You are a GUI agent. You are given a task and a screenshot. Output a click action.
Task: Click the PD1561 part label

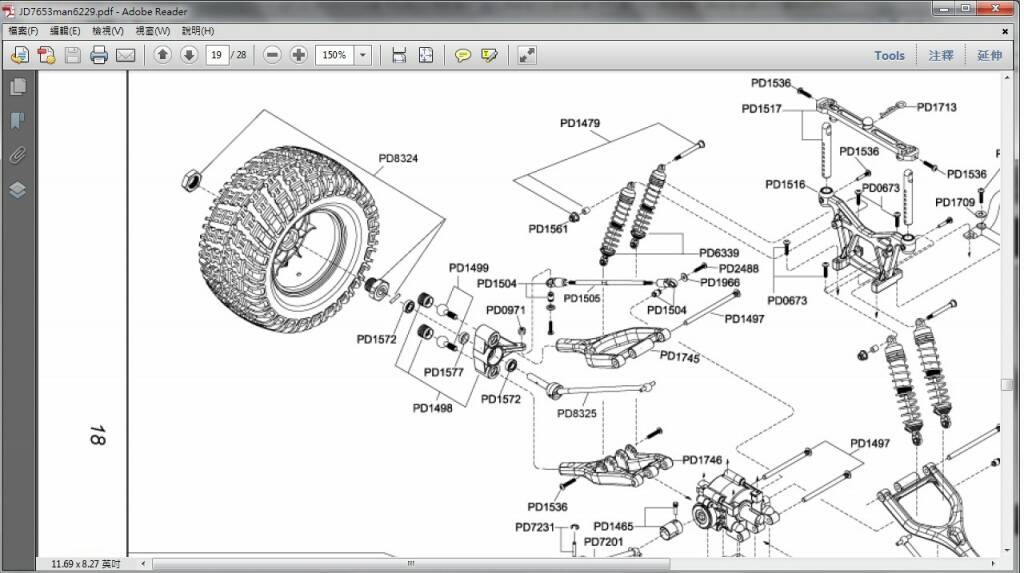[x=548, y=229]
